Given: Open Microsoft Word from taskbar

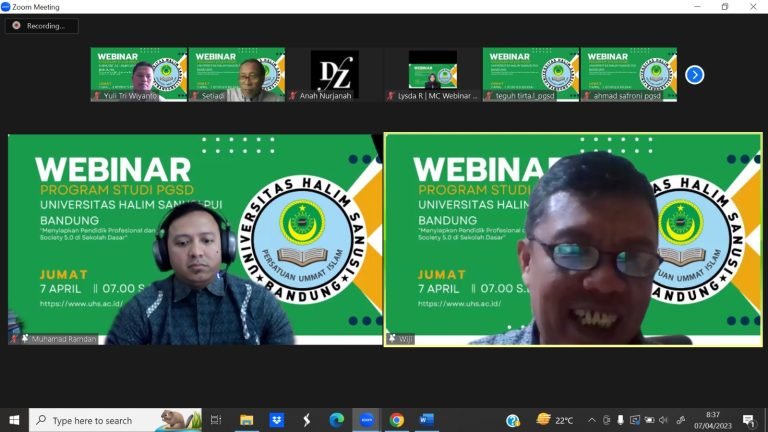Looking at the screenshot, I should click(x=427, y=420).
